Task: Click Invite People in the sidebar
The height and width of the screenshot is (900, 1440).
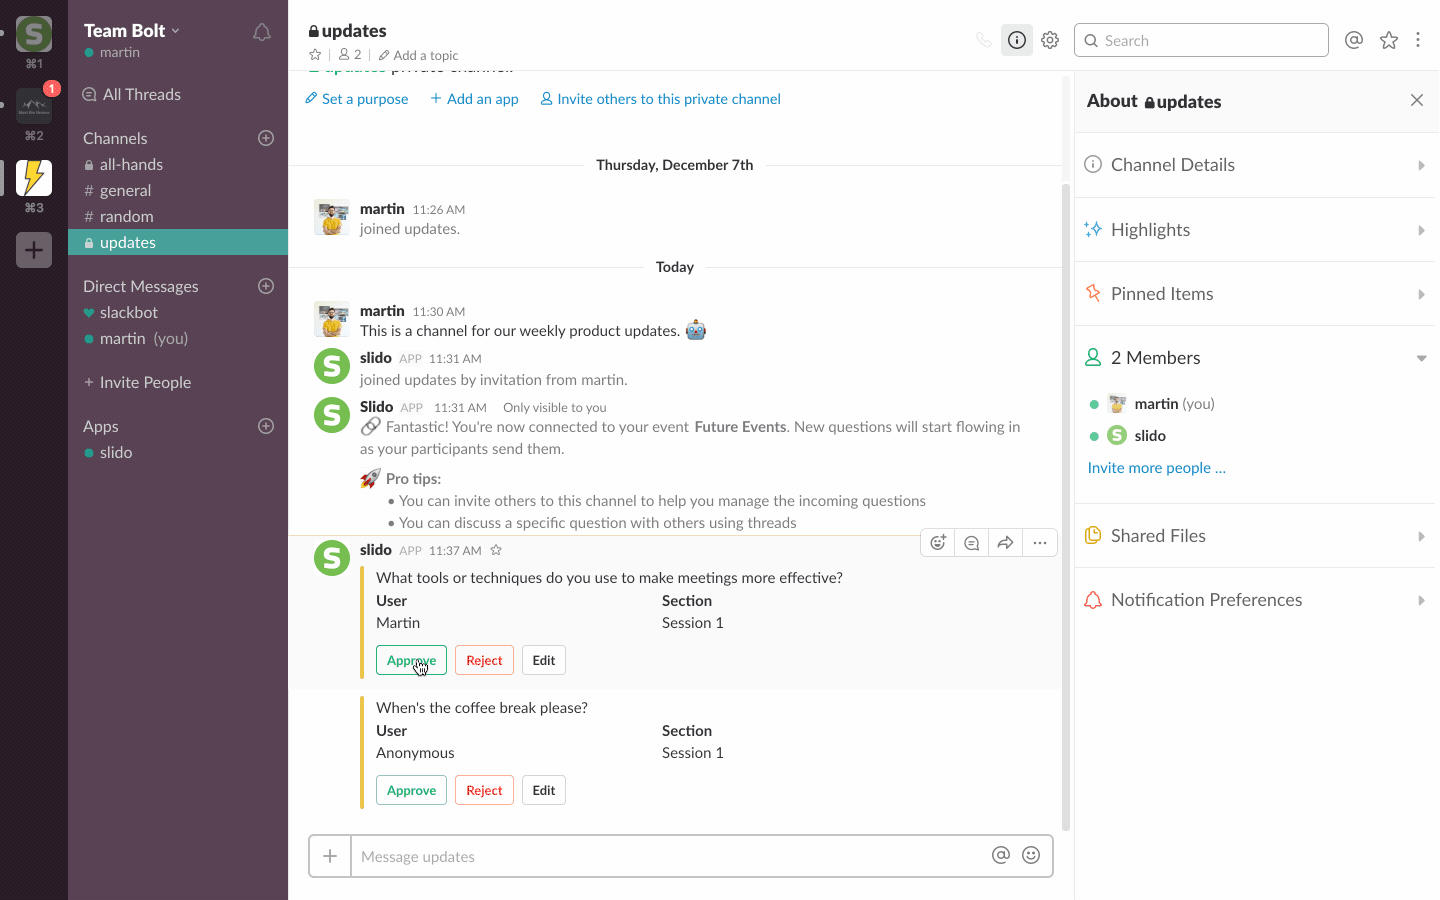Action: (138, 382)
